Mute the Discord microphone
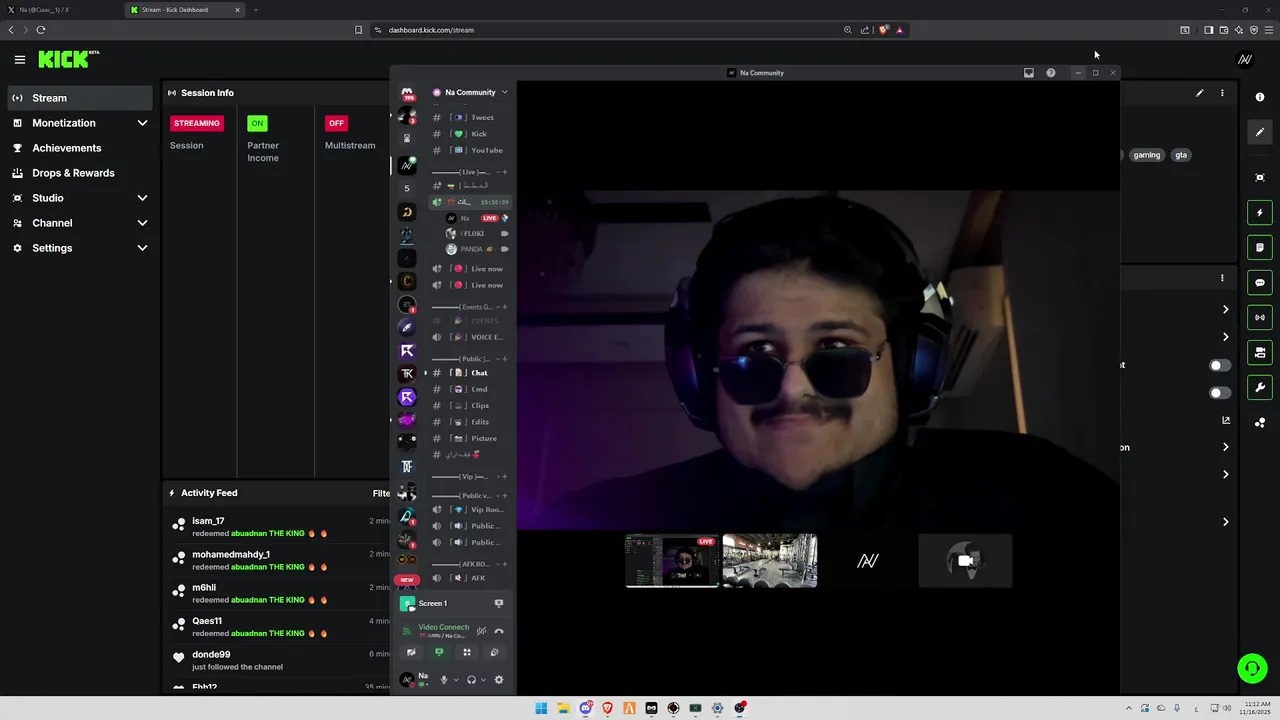The height and width of the screenshot is (720, 1280). (444, 680)
